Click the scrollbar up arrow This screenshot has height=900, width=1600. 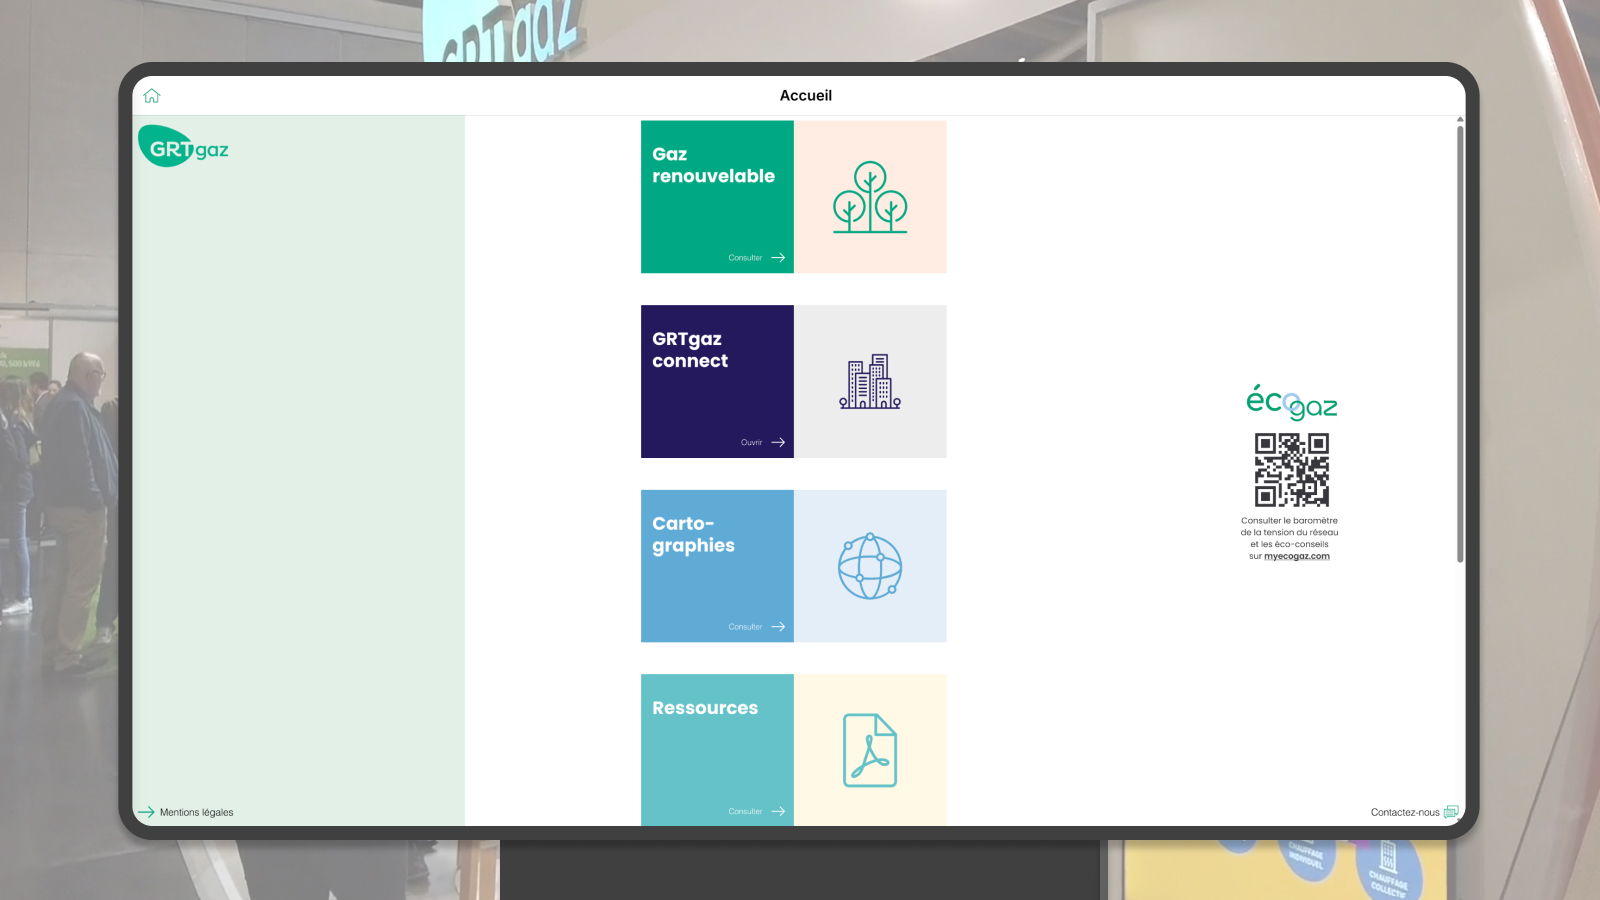pos(1460,119)
